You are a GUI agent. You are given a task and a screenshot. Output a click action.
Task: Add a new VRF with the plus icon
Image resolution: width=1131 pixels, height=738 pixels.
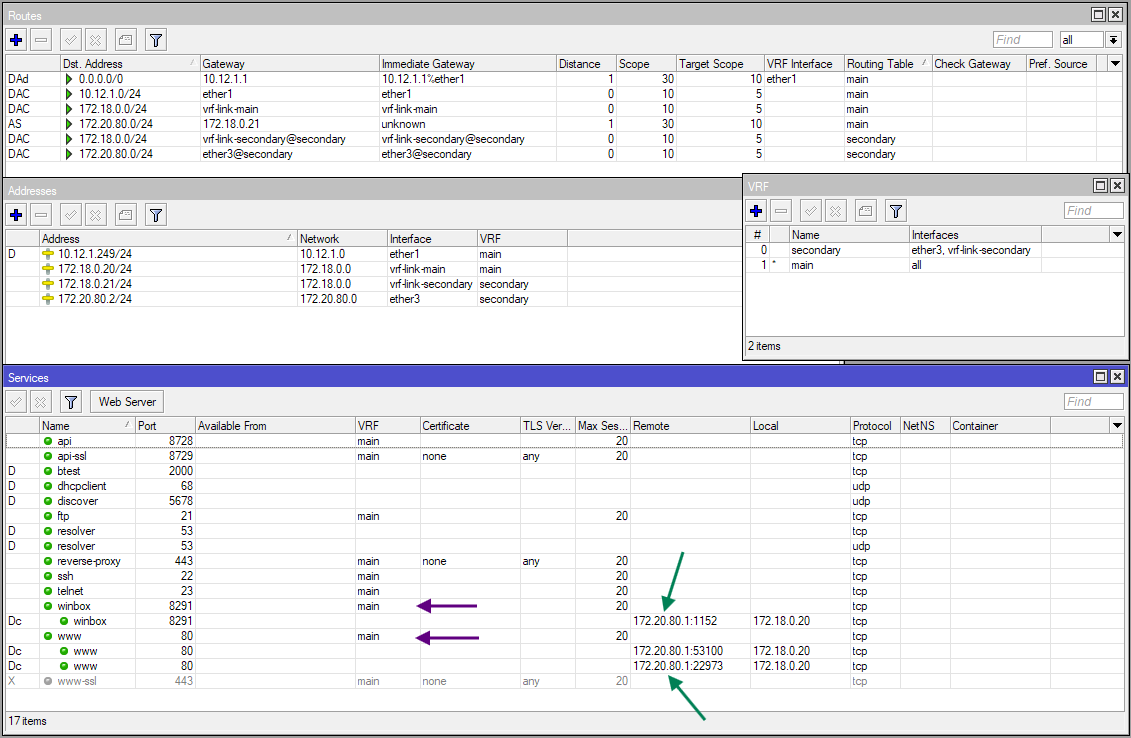click(x=756, y=211)
